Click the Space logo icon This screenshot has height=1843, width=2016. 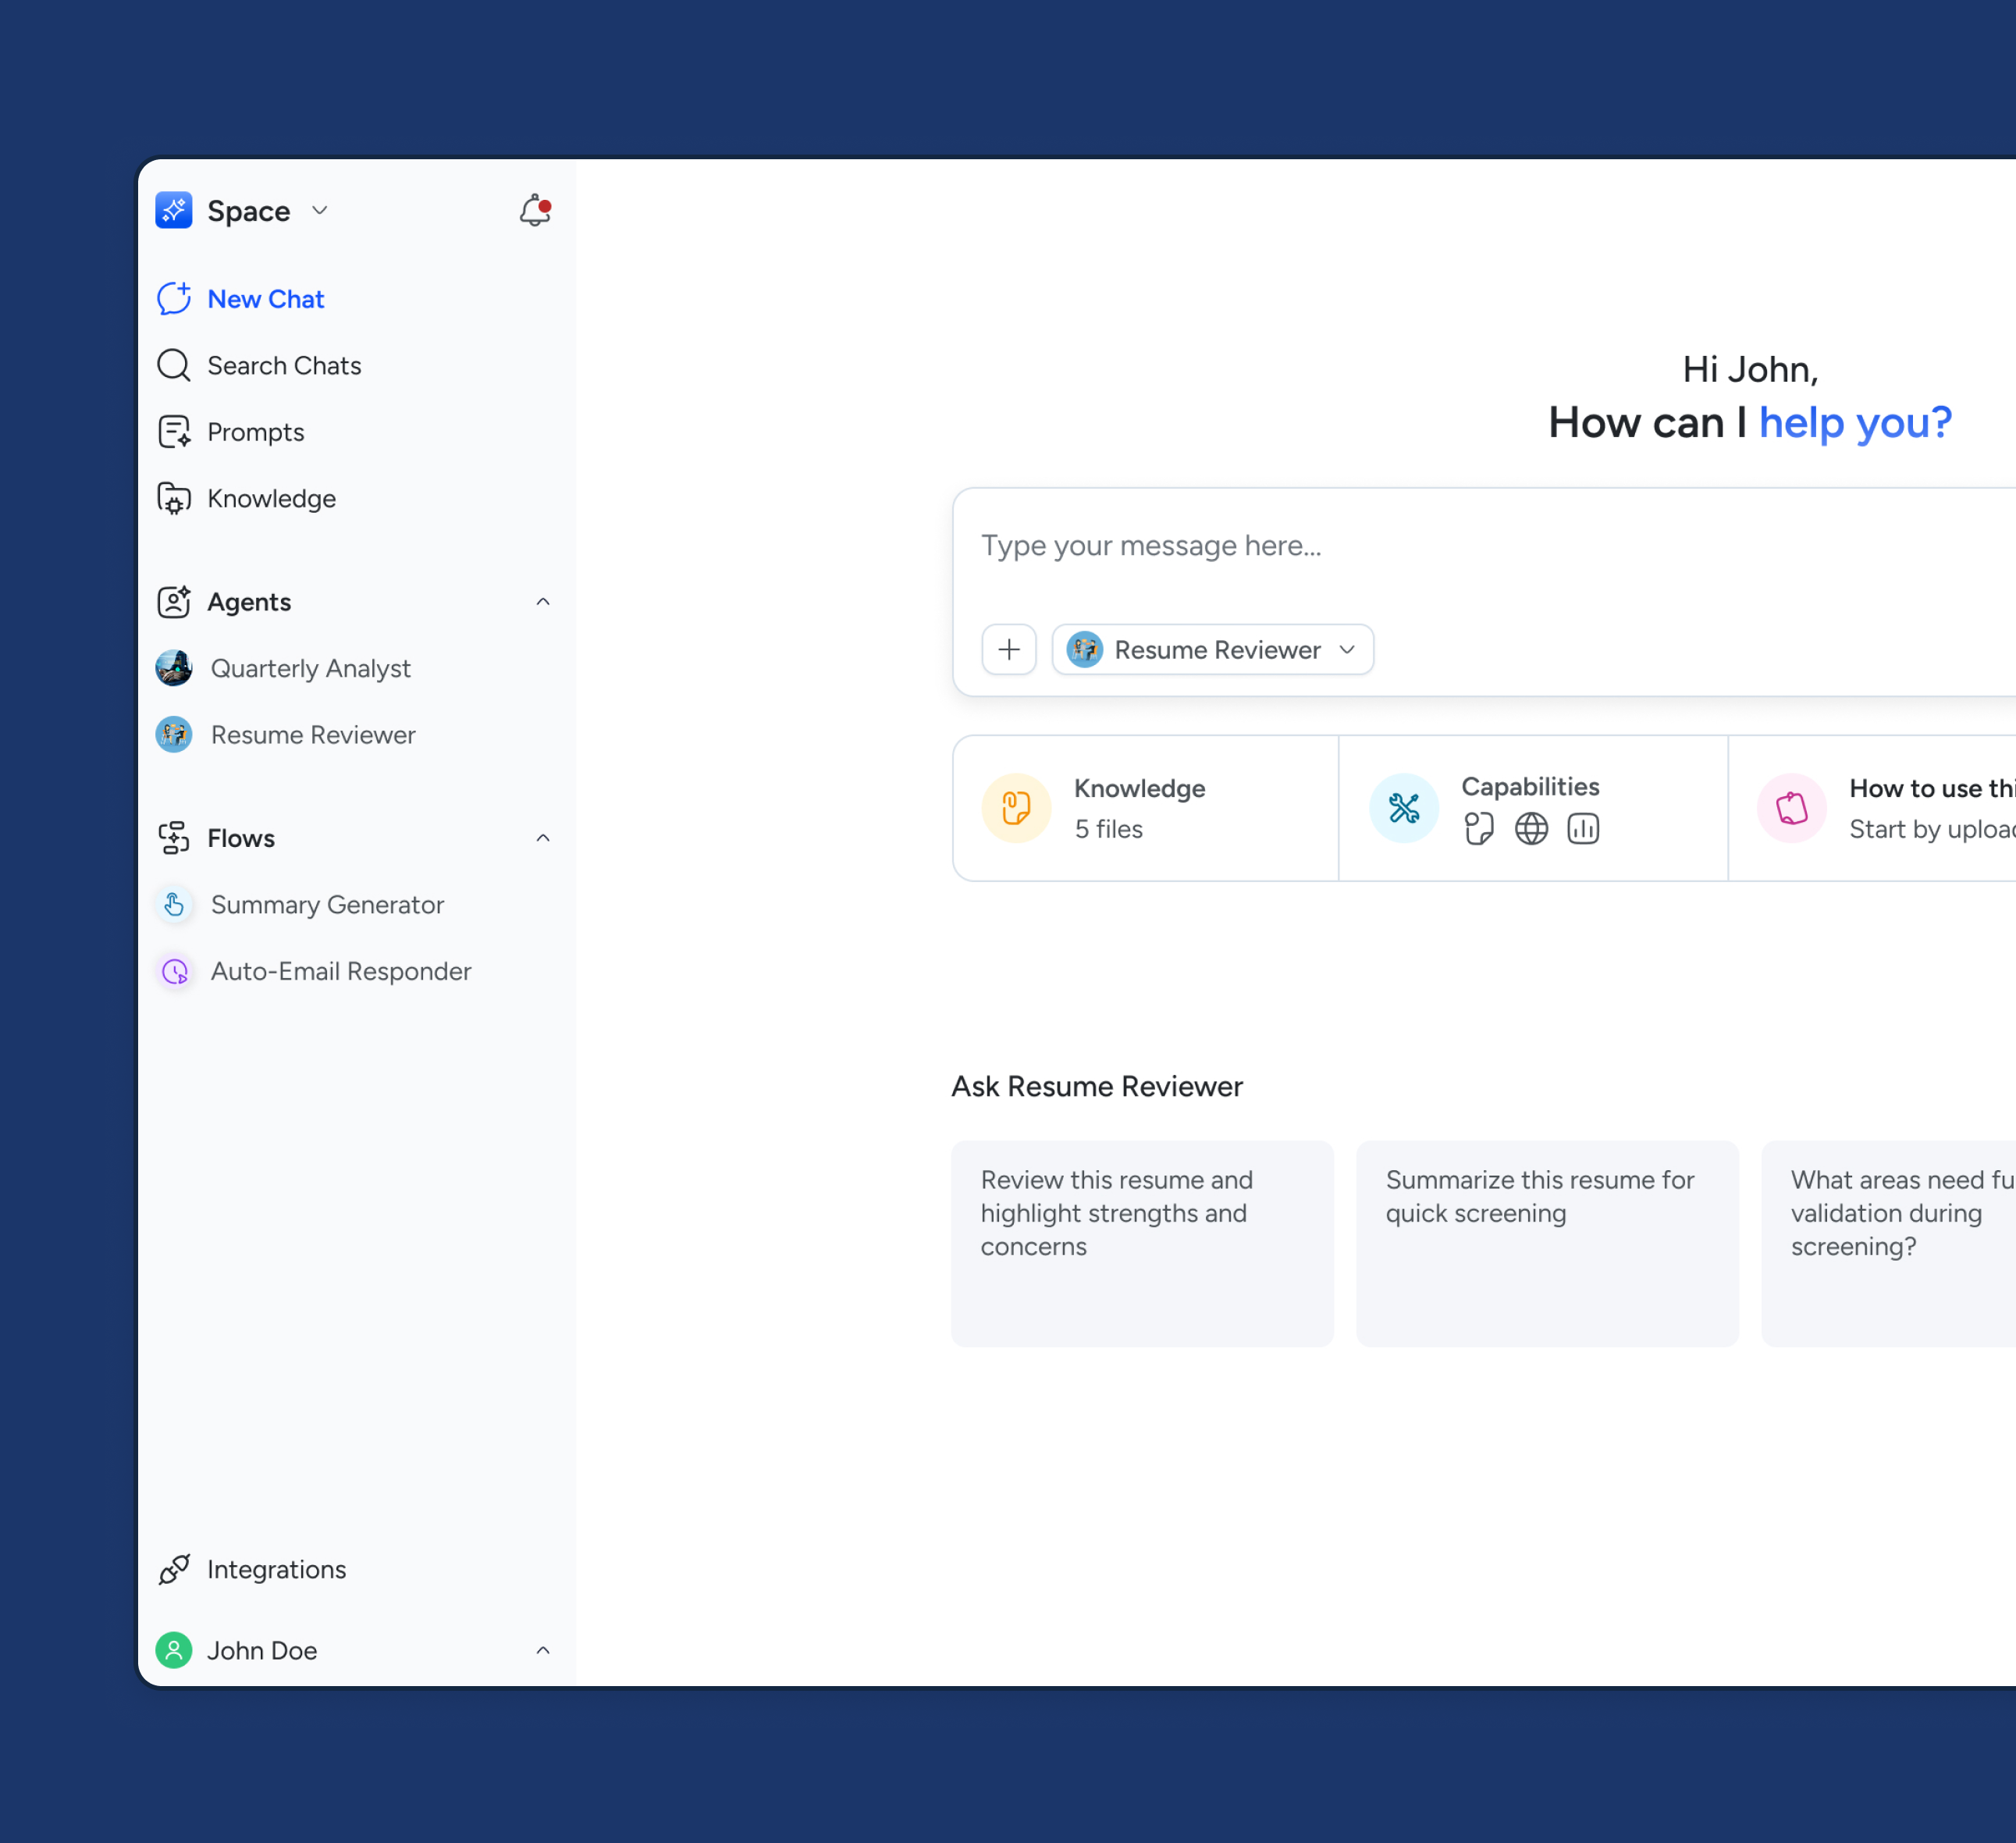tap(174, 210)
